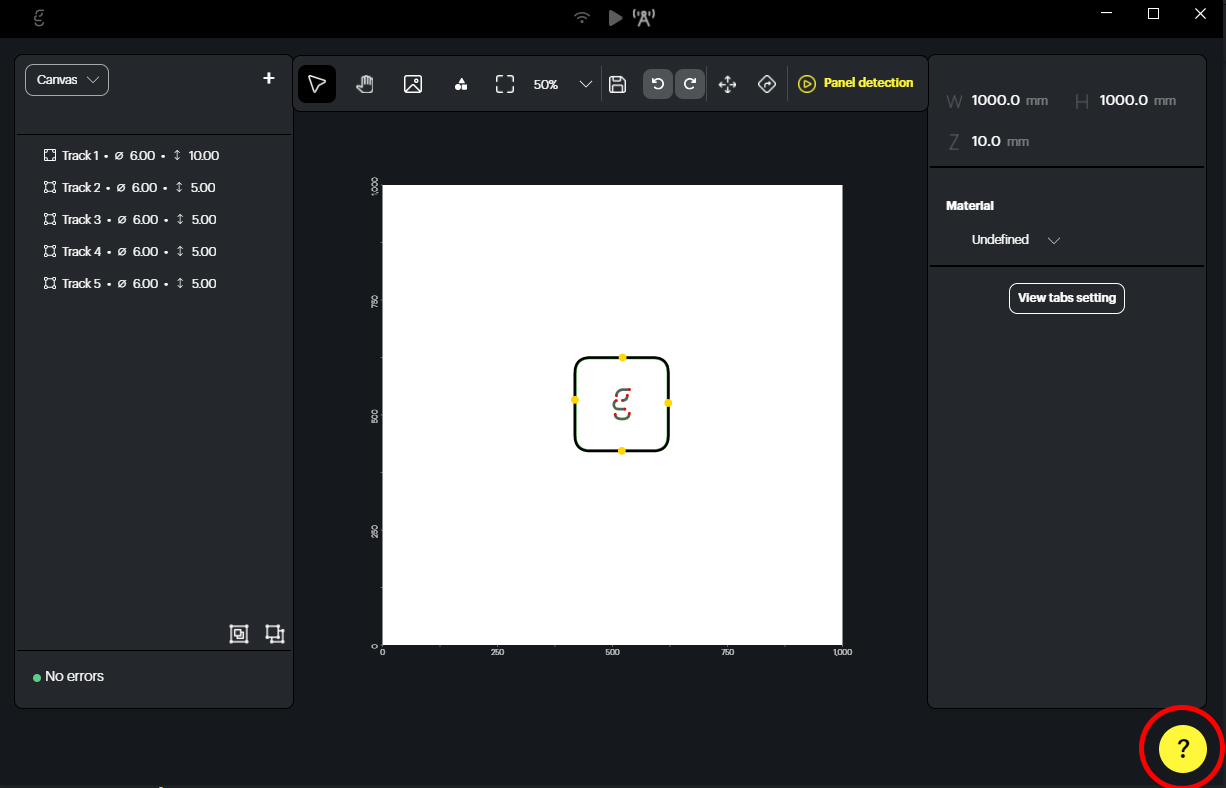Save the project with floppy icon
The height and width of the screenshot is (788, 1226).
617,84
